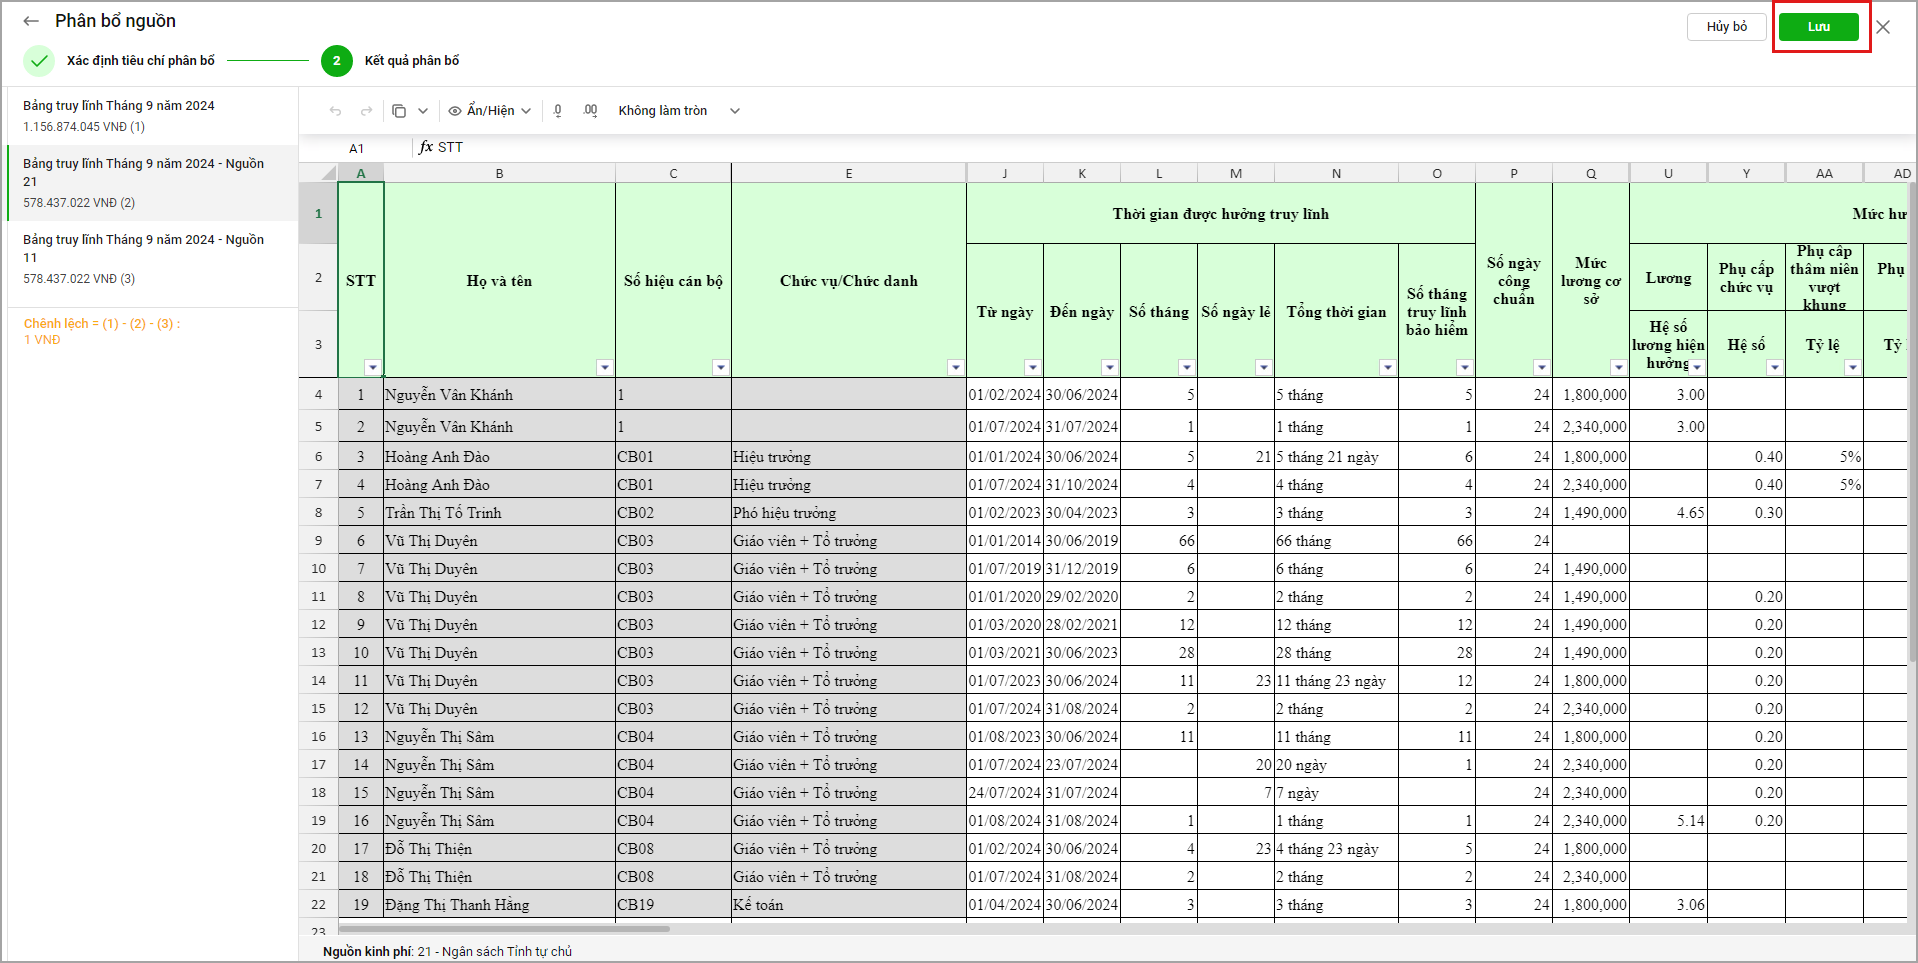Screen dimensions: 1918x963
Task: Click the increase decimal places icon
Action: 590,111
